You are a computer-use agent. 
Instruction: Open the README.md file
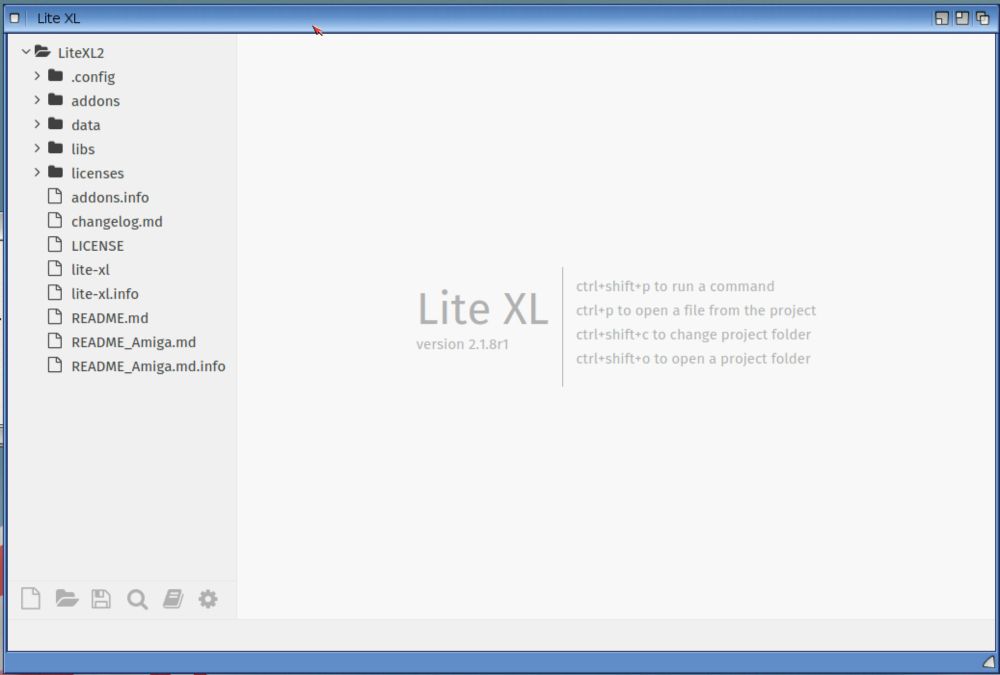pyautogui.click(x=110, y=318)
